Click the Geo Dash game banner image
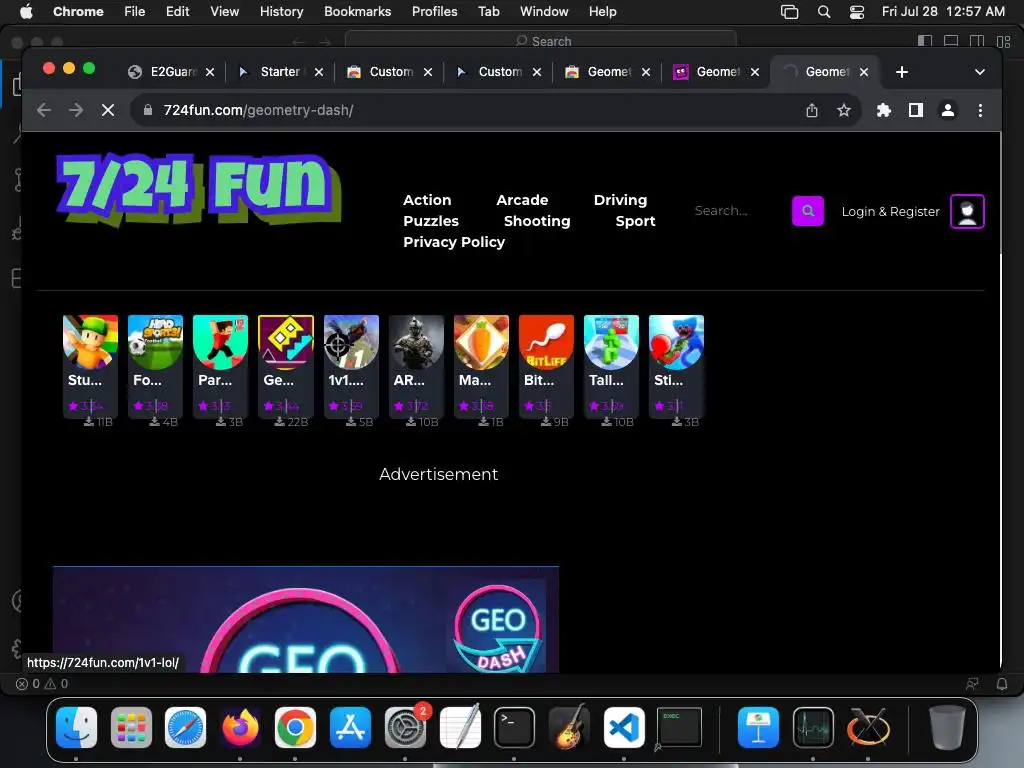The image size is (1024, 768). point(306,619)
